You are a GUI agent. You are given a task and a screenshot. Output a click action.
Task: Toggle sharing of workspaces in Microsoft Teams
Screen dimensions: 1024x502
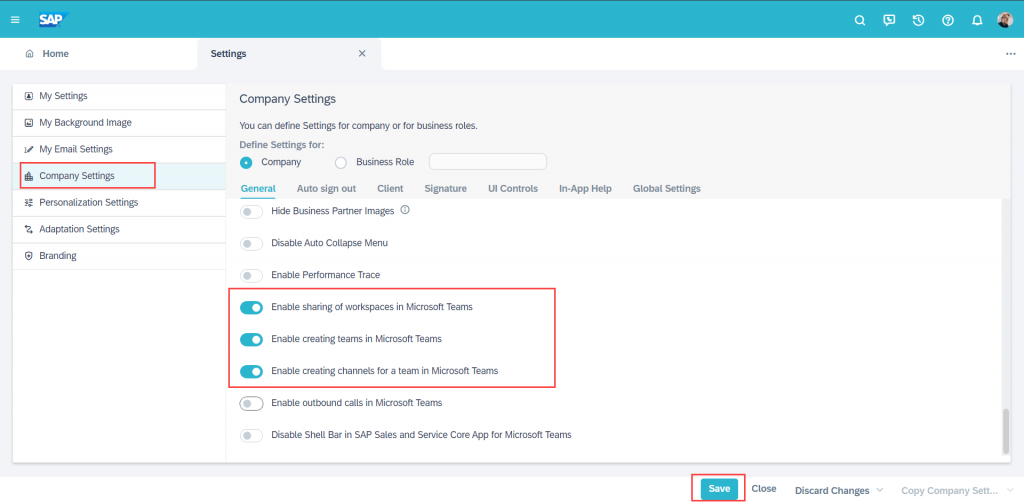(251, 307)
